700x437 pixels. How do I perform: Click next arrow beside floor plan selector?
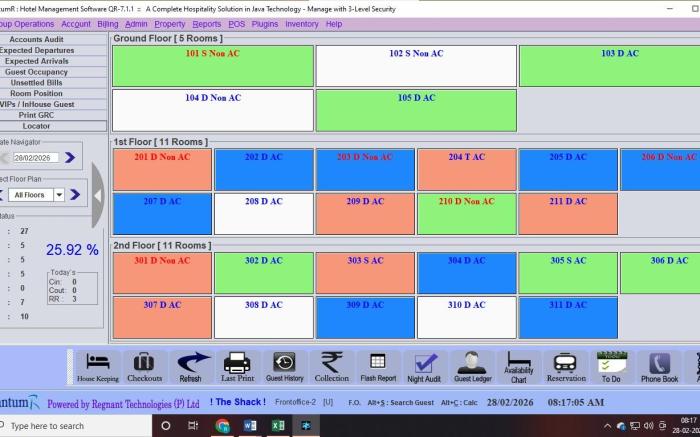(76, 195)
